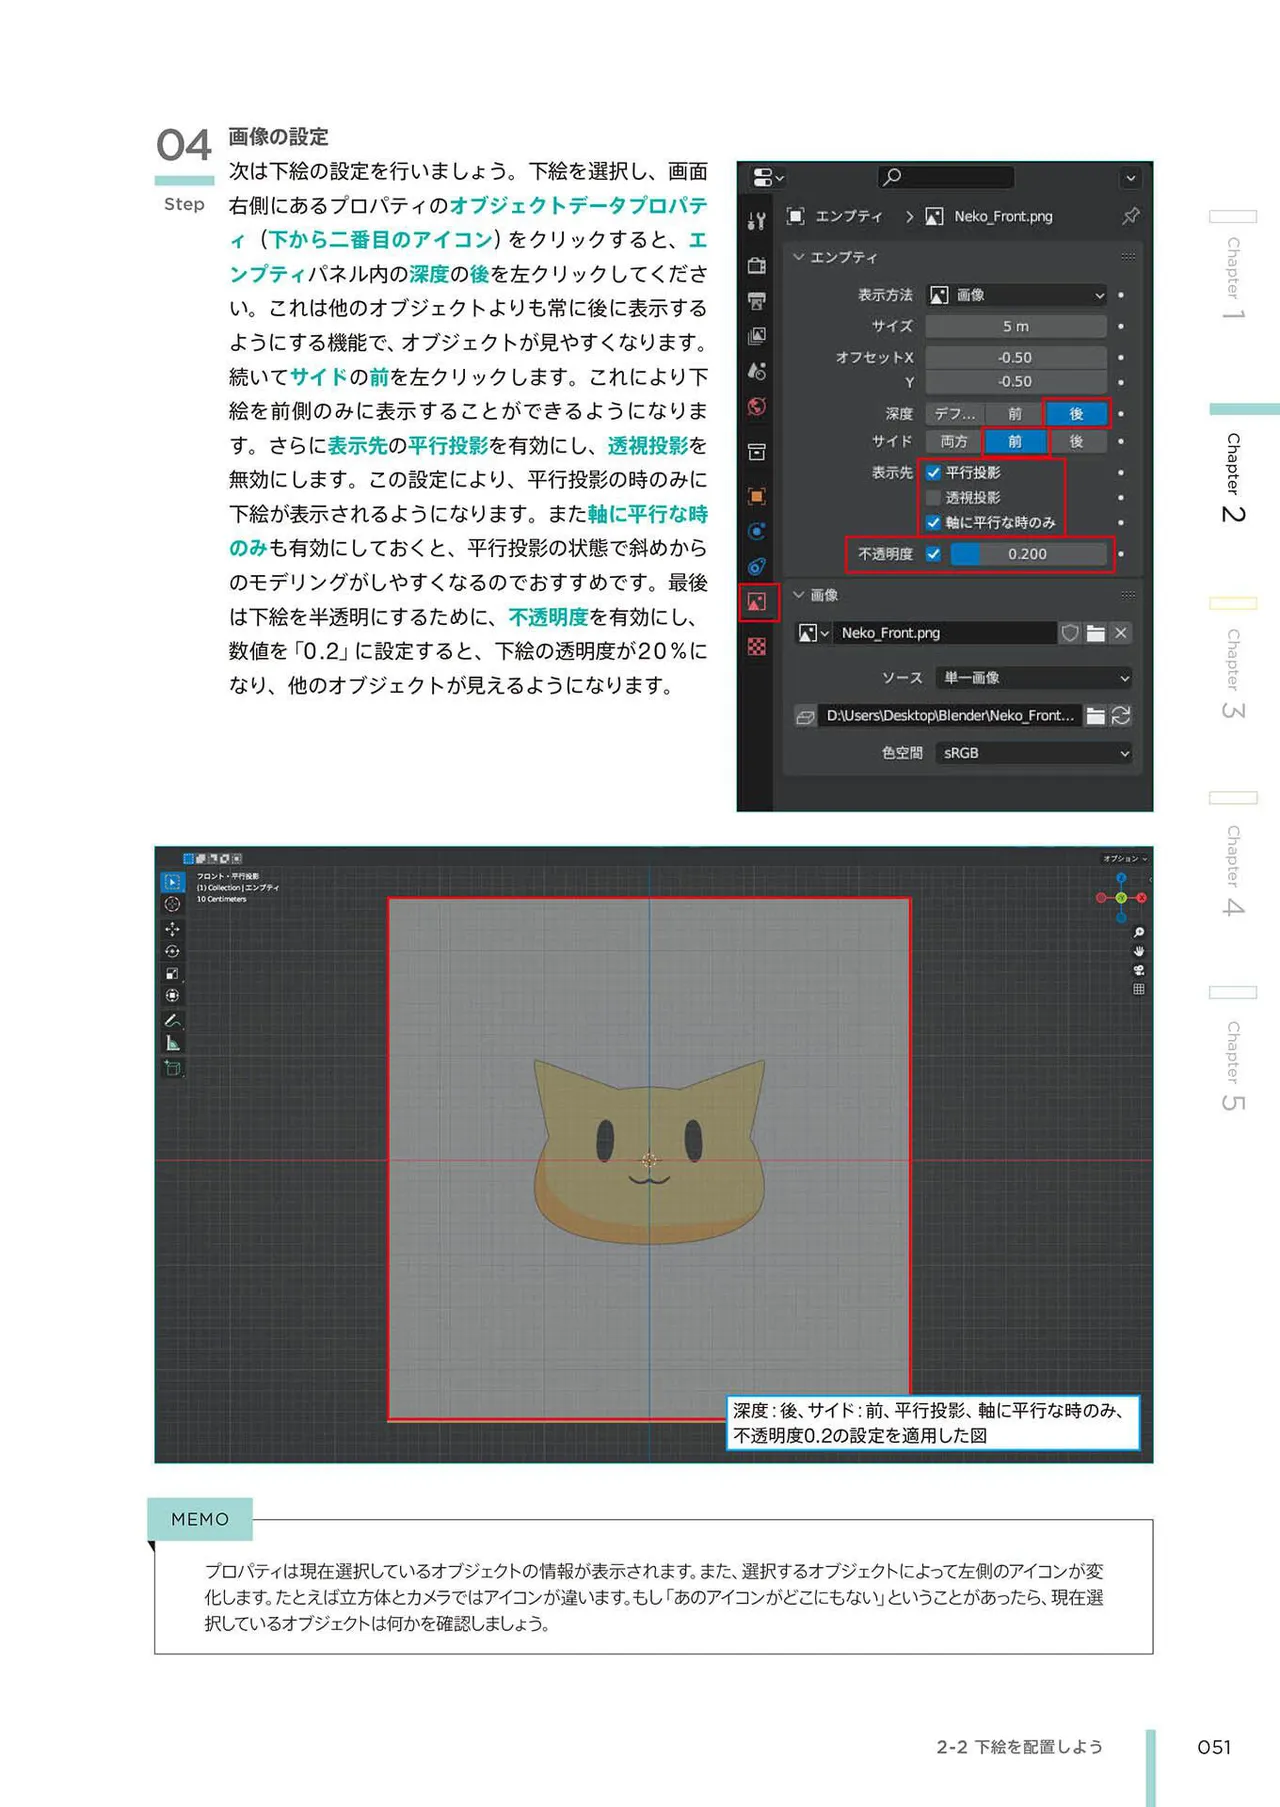Collapse the 画像 panel

tap(799, 595)
